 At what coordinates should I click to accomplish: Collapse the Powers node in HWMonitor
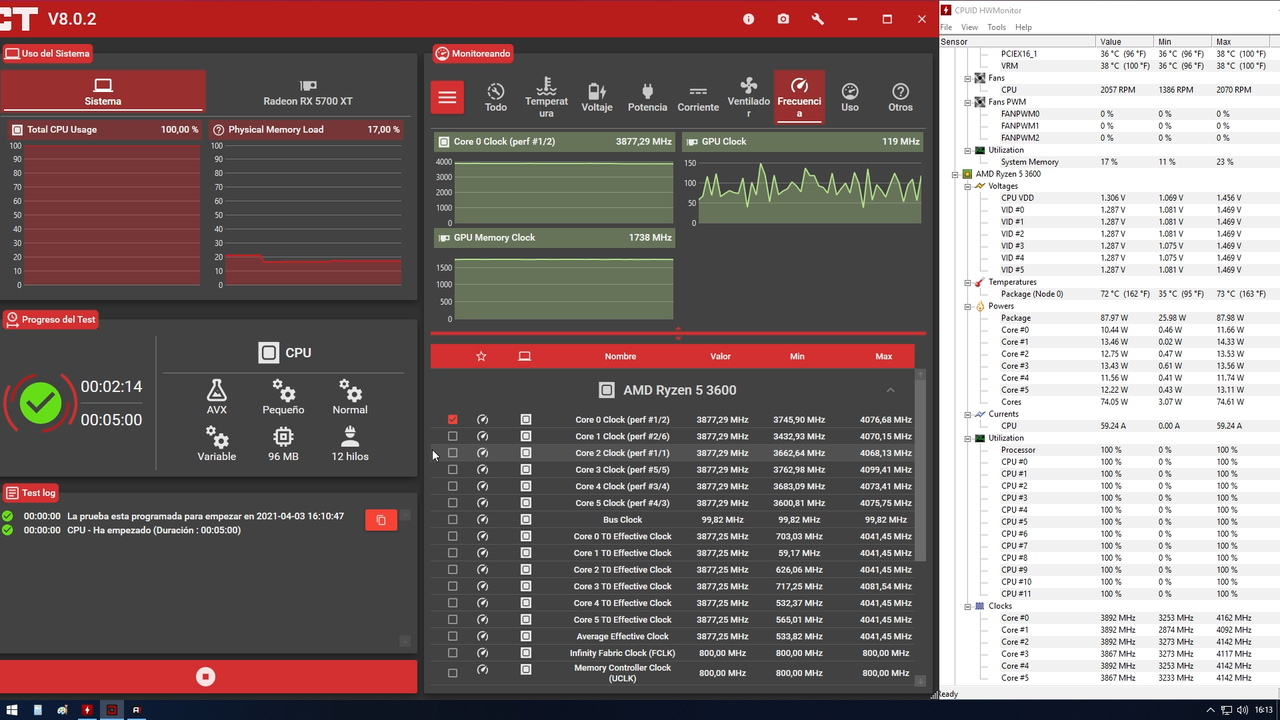coord(968,306)
